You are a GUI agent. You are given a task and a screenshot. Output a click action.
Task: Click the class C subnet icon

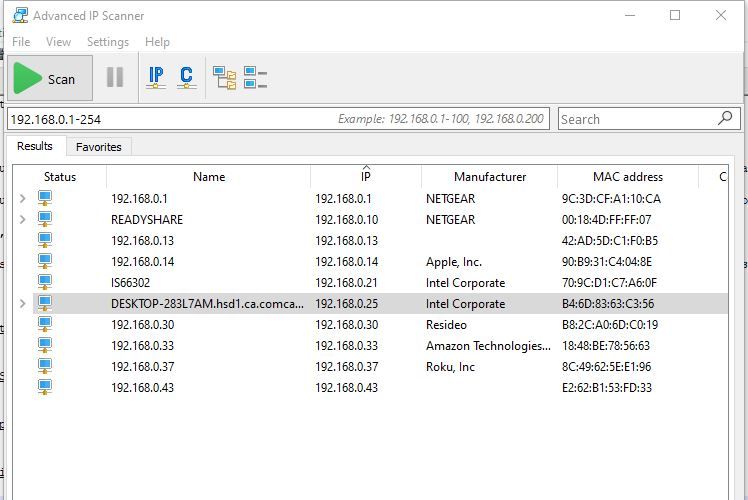[x=186, y=77]
